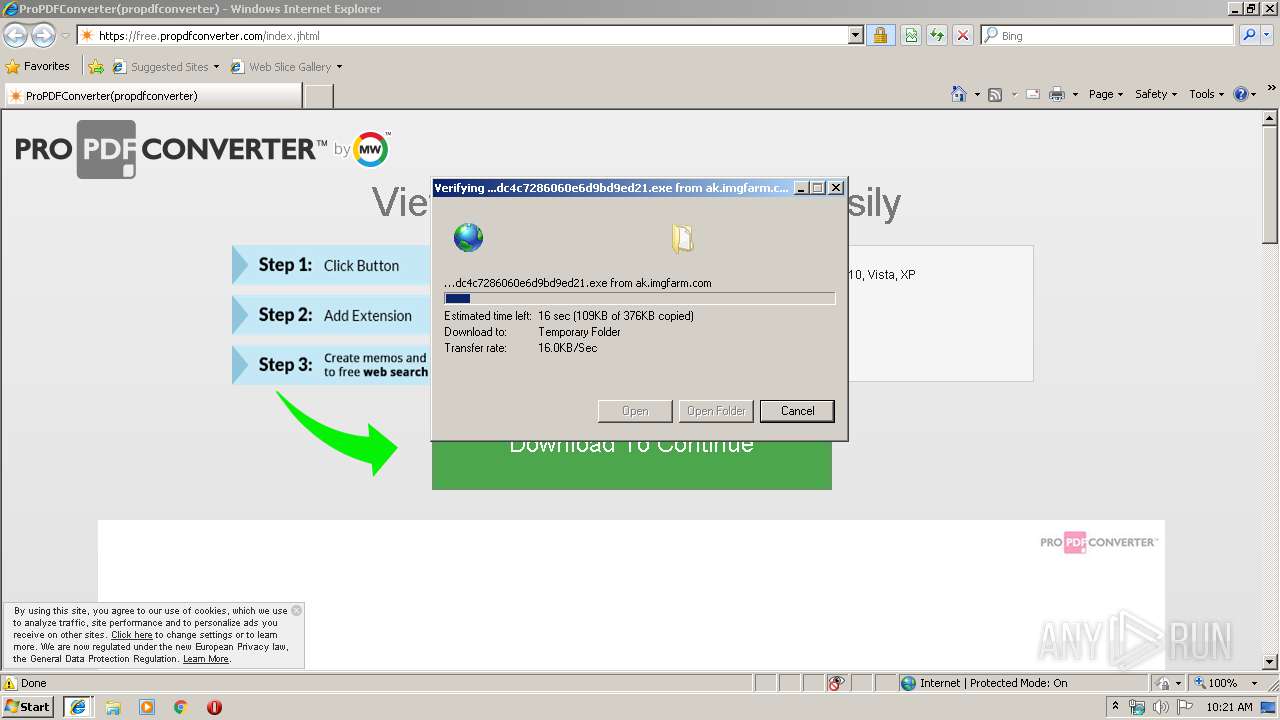Click the Print icon
Image resolution: width=1280 pixels, height=720 pixels.
1056,94
